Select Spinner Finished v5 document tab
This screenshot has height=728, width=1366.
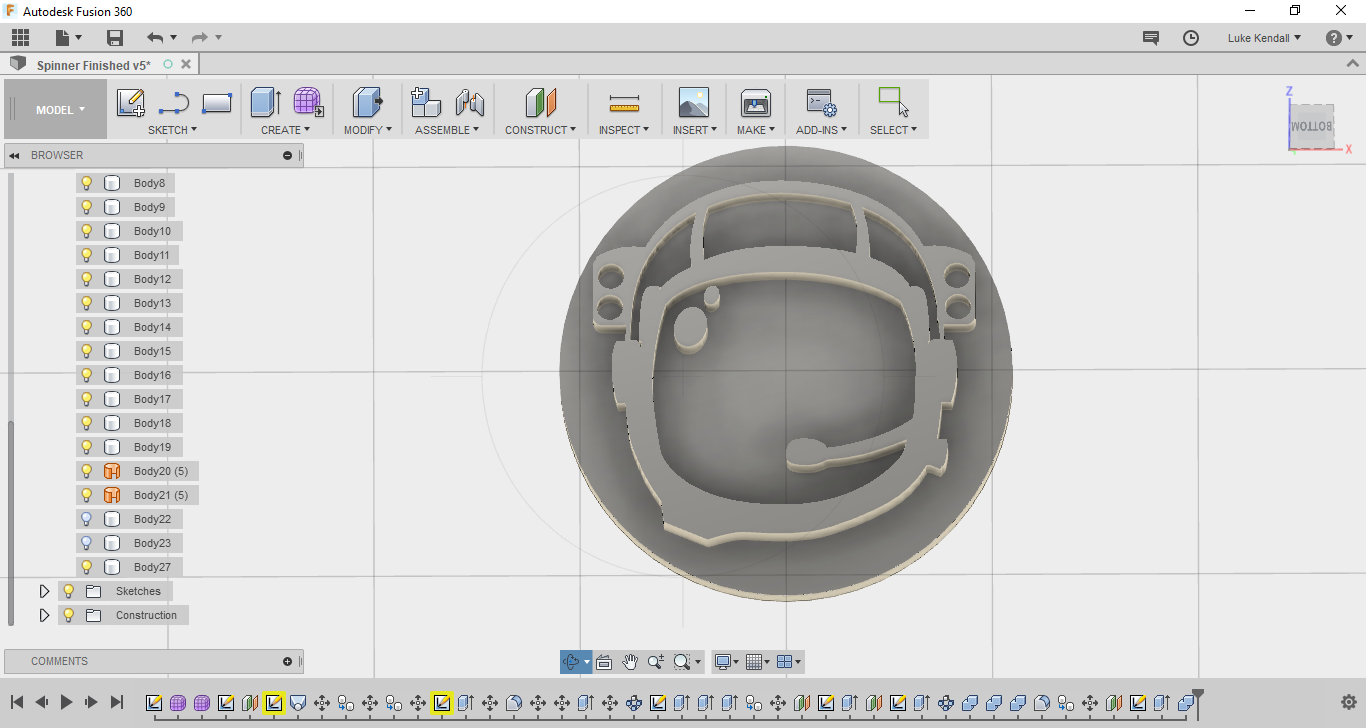click(94, 65)
